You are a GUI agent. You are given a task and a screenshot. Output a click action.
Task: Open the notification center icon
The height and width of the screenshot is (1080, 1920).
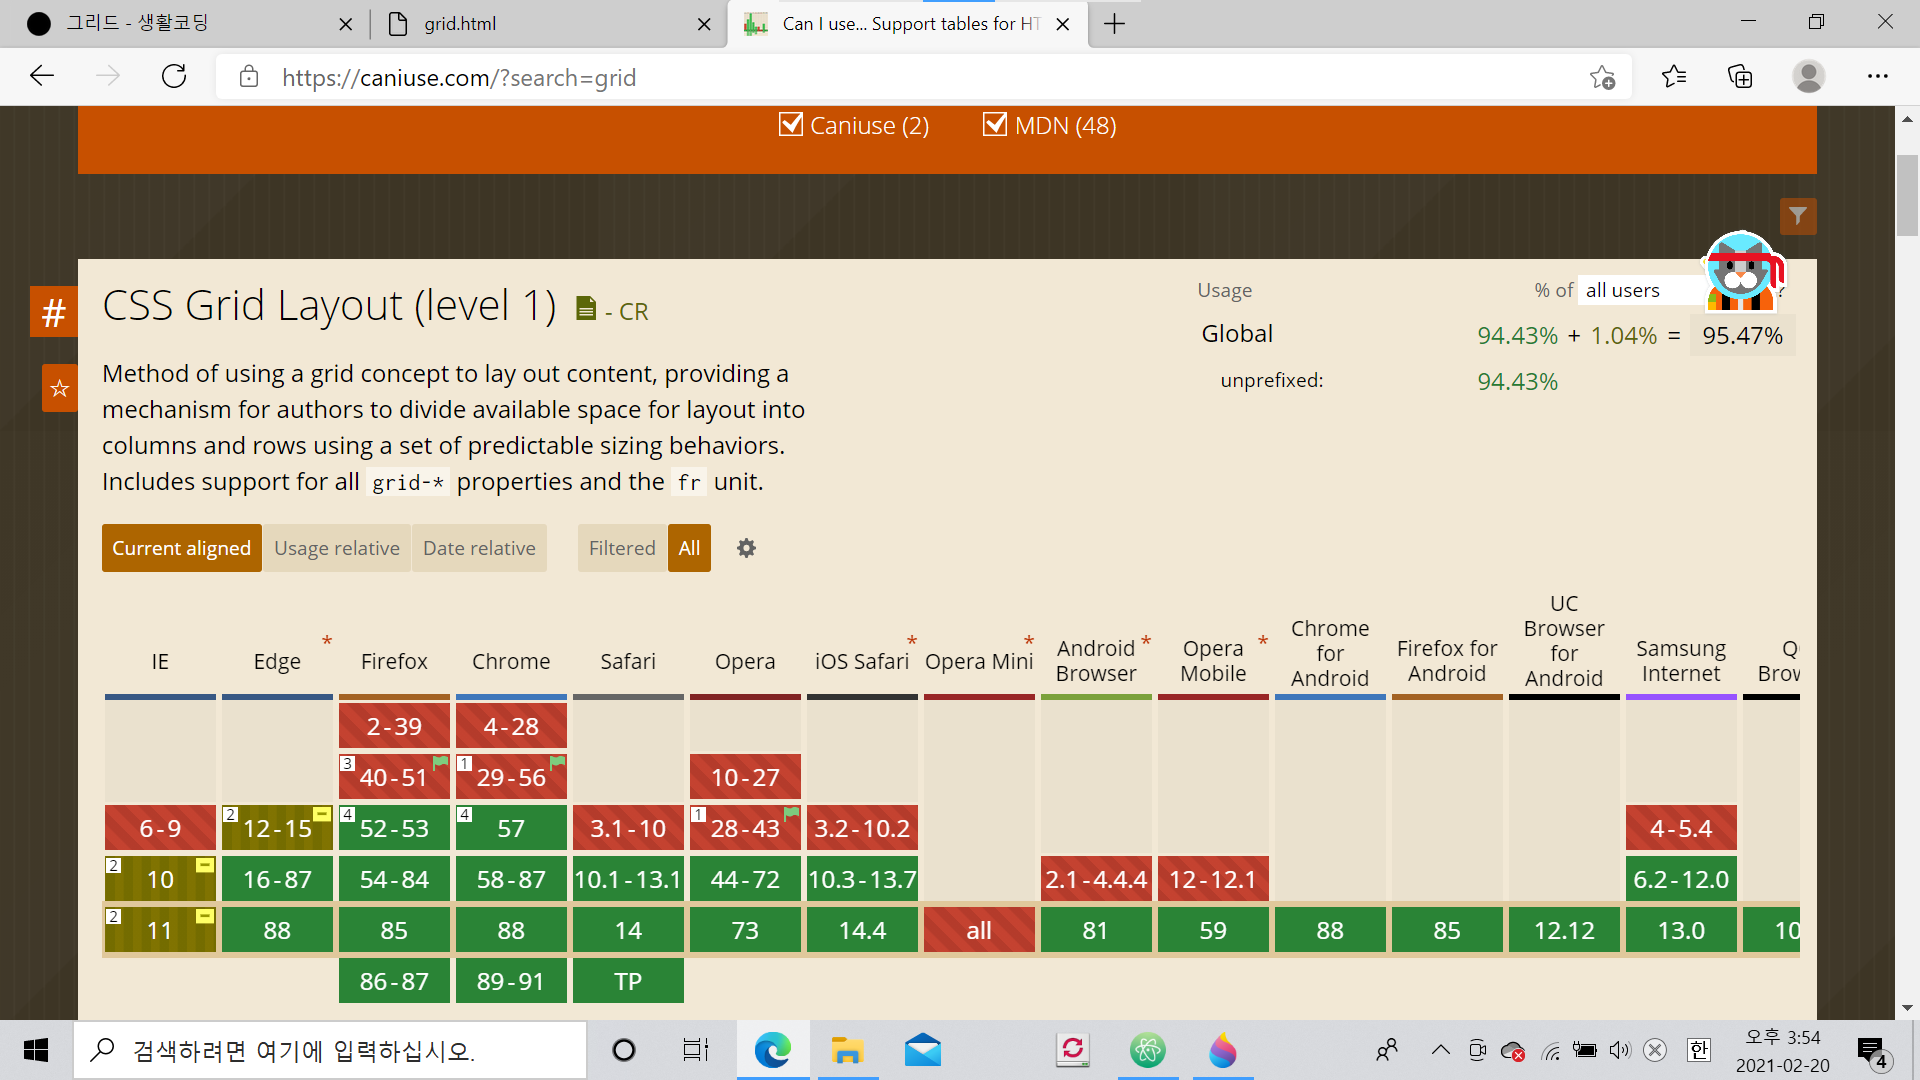(x=1872, y=1051)
